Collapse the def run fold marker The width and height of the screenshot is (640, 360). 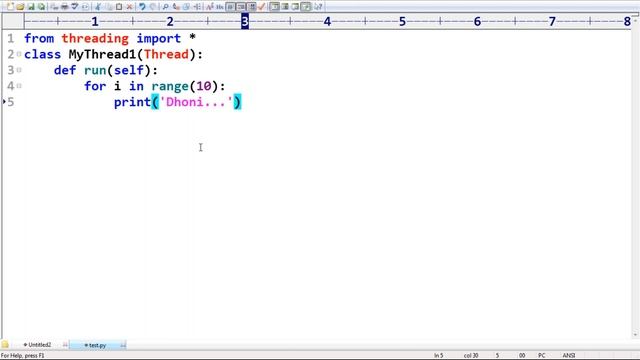(x=19, y=70)
